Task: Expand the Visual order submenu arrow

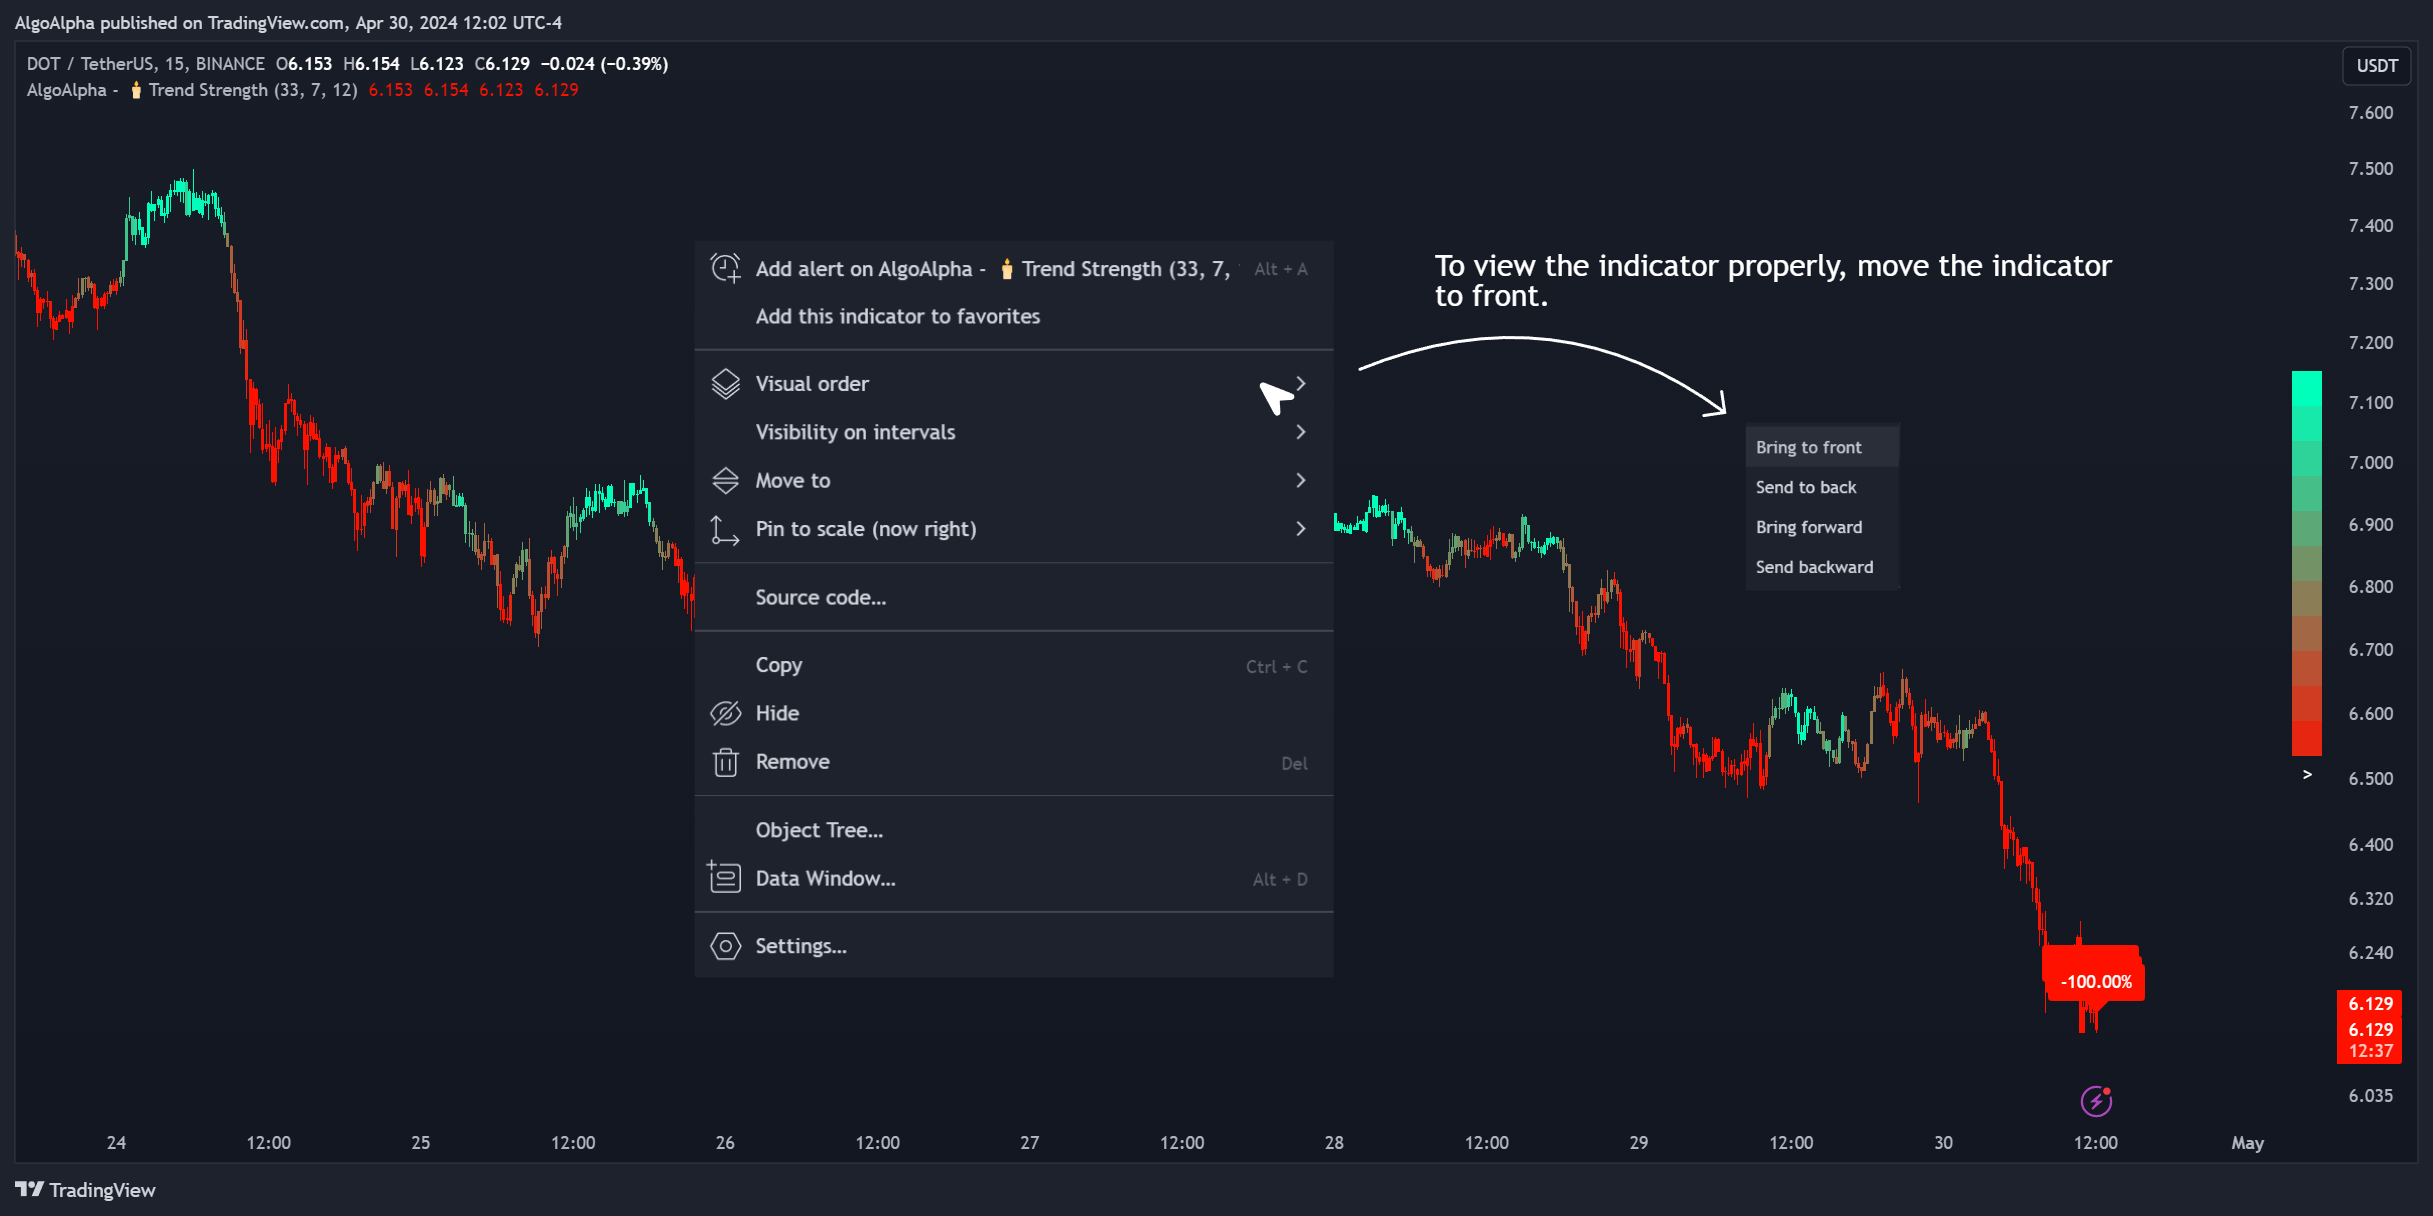Action: (1300, 384)
